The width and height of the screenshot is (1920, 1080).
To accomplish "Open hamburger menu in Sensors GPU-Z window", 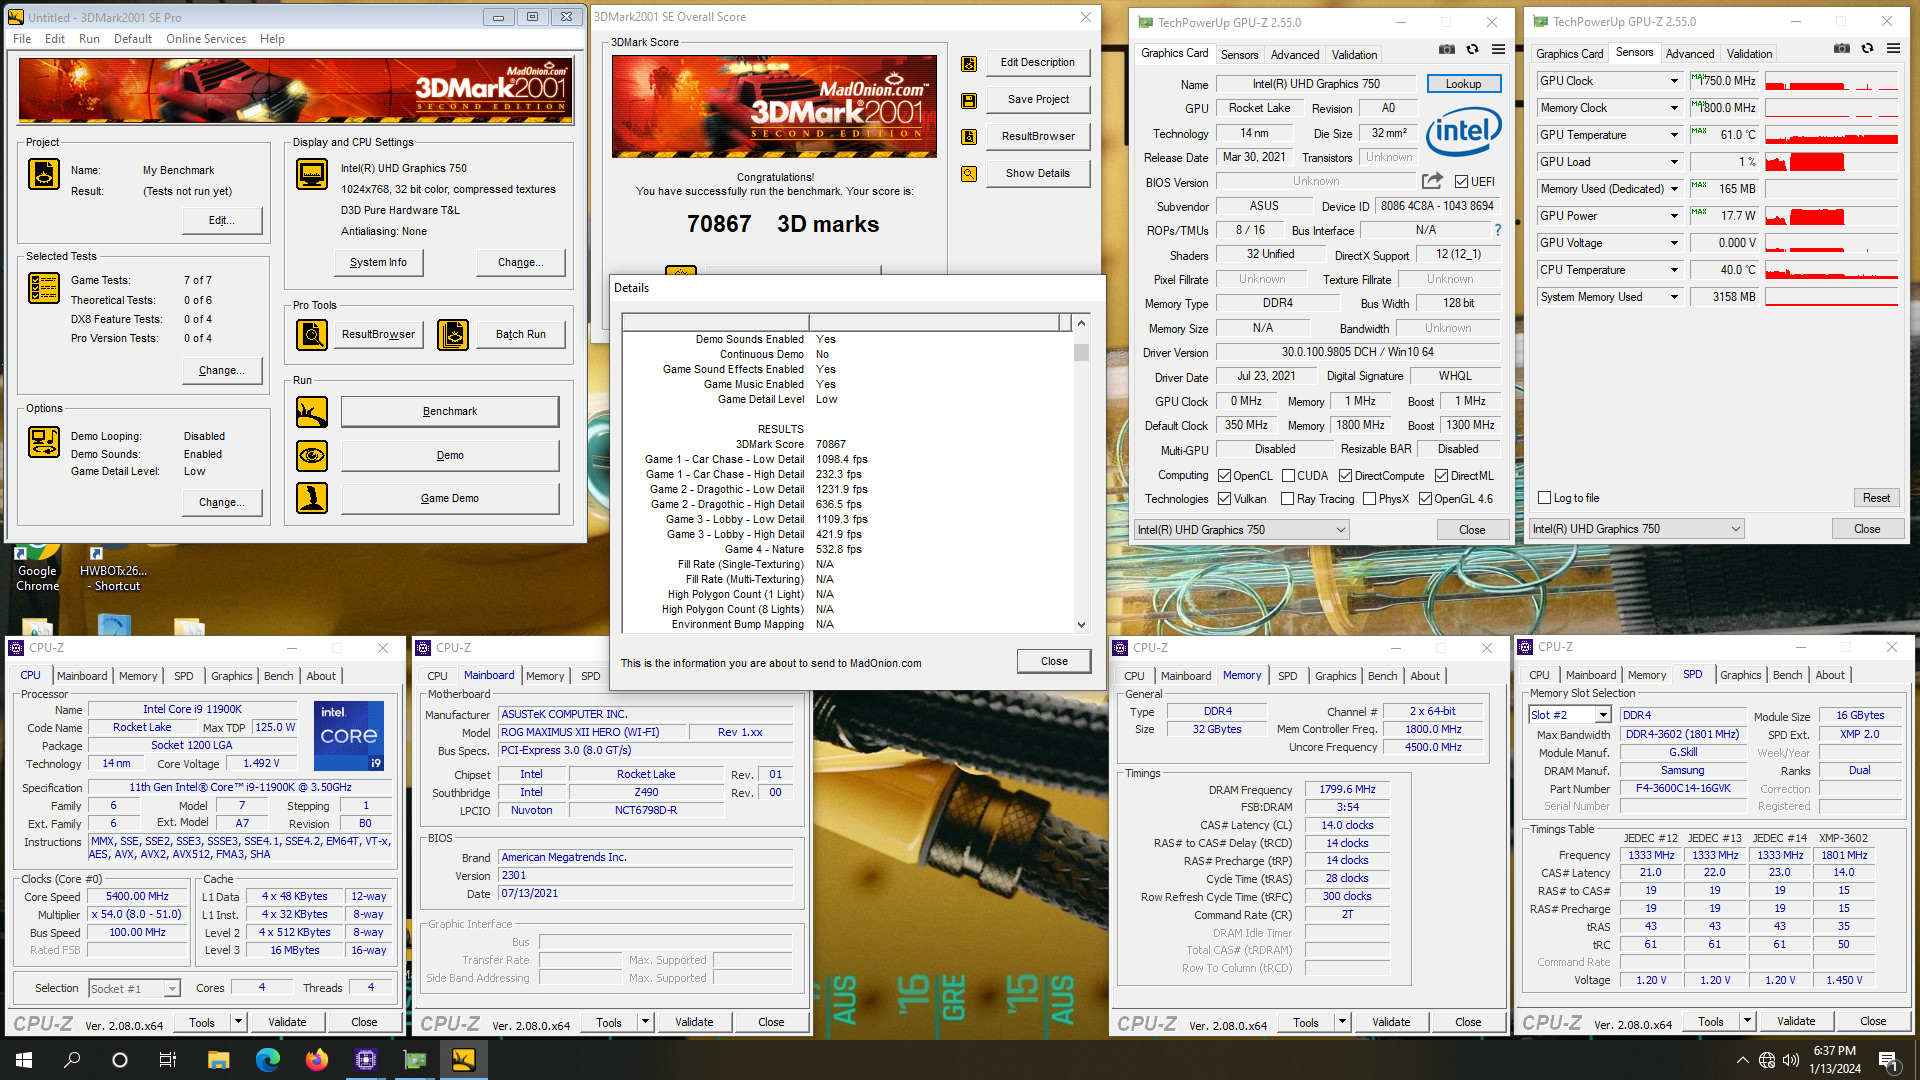I will point(1893,48).
